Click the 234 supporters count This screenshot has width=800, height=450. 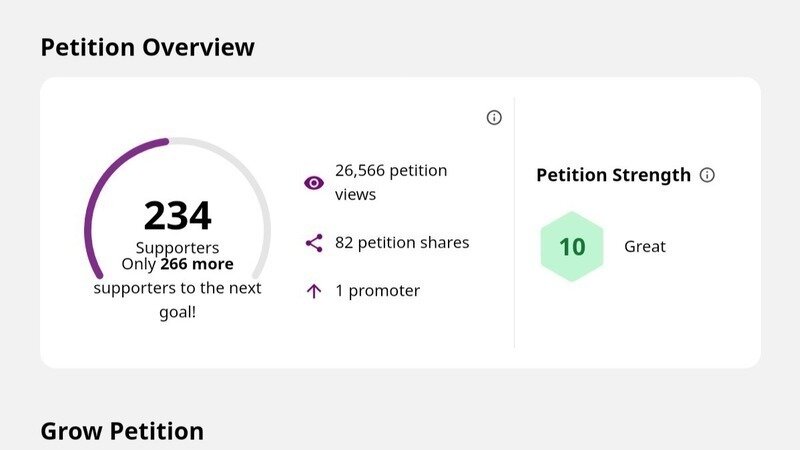[x=177, y=216]
